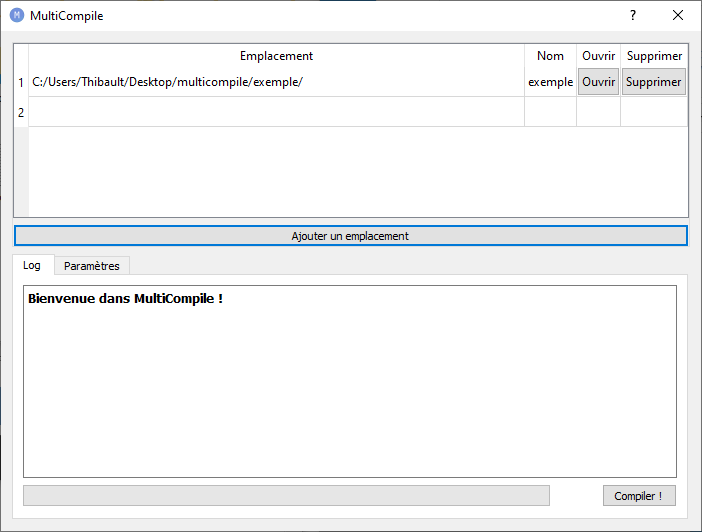Click the compile progress bar
The width and height of the screenshot is (702, 532).
tap(286, 496)
